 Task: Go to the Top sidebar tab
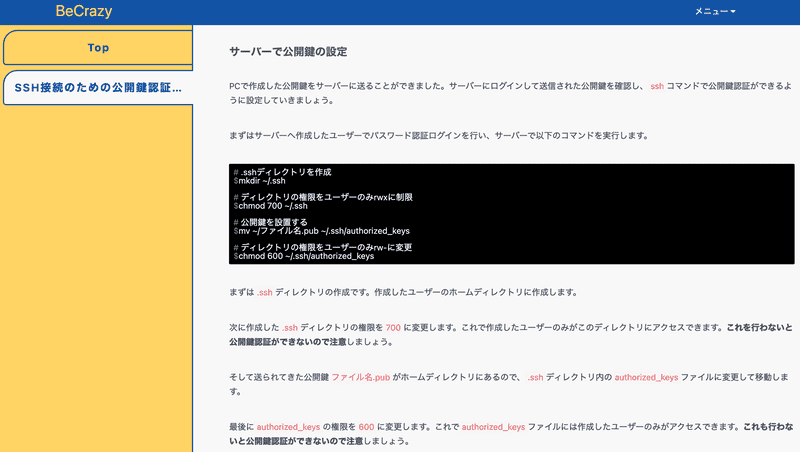(98, 47)
